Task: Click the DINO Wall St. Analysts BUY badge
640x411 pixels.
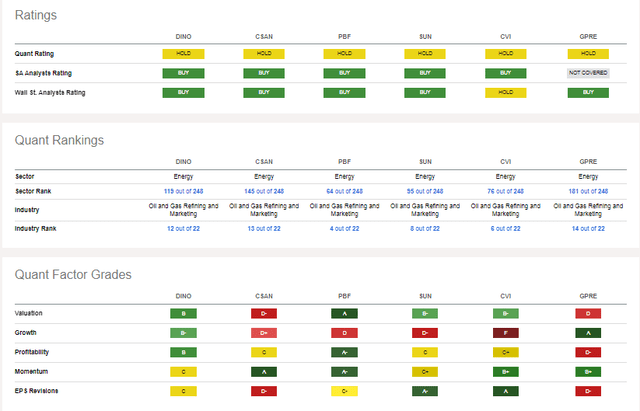Action: tap(183, 93)
